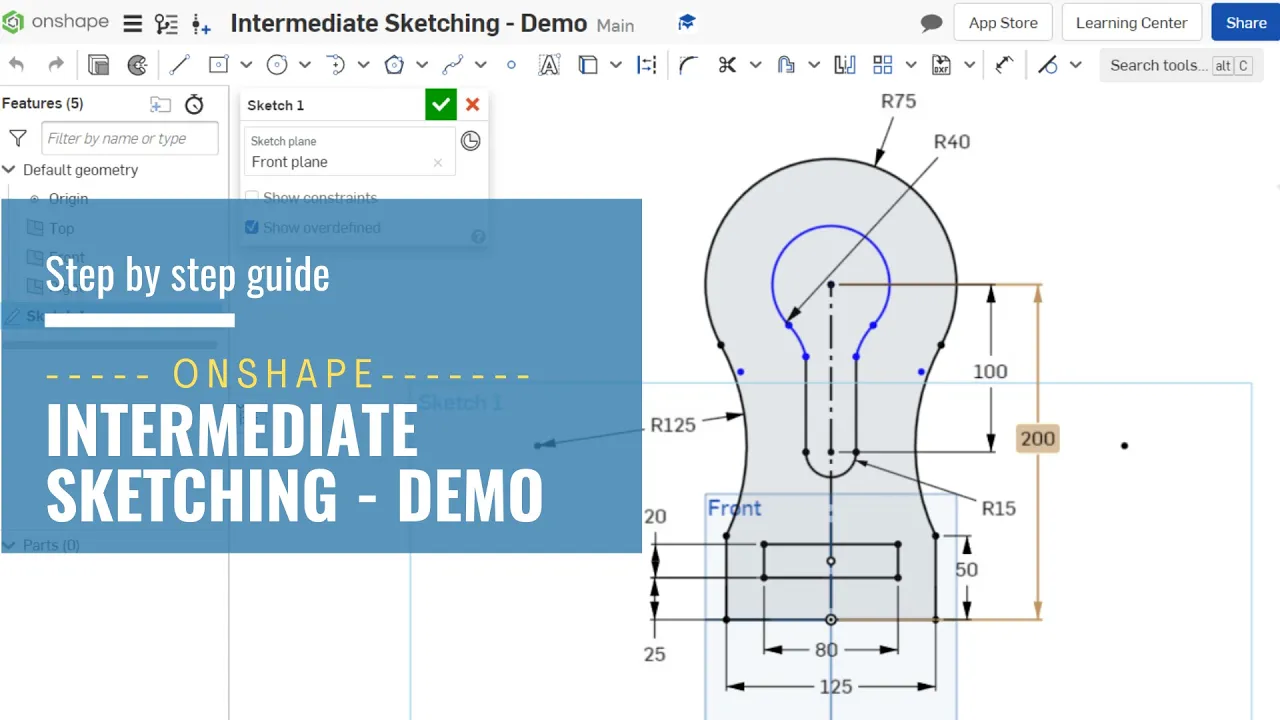Undo the last action
The width and height of the screenshot is (1280, 720).
coord(17,65)
